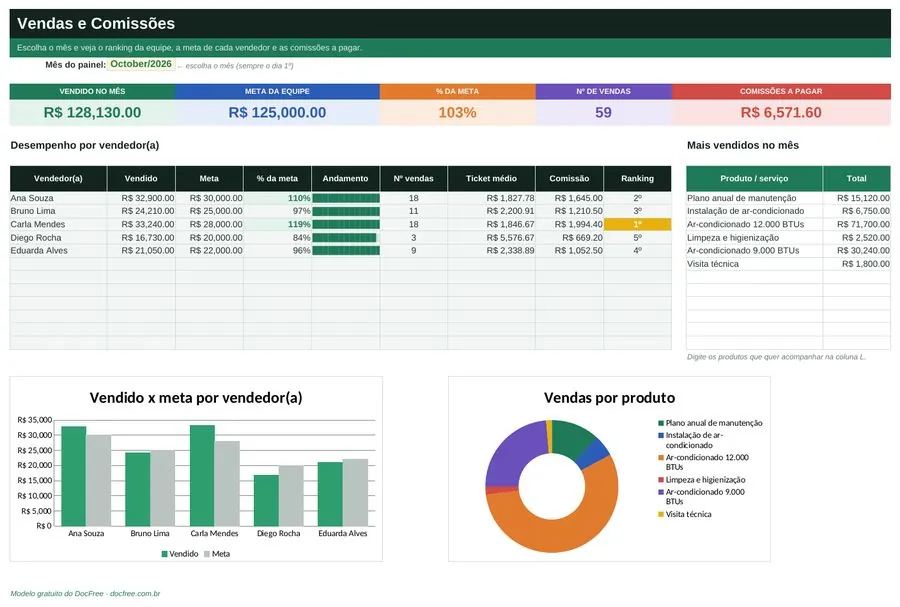Click the Limpeza e higienização product row
The image size is (900, 607).
point(788,238)
